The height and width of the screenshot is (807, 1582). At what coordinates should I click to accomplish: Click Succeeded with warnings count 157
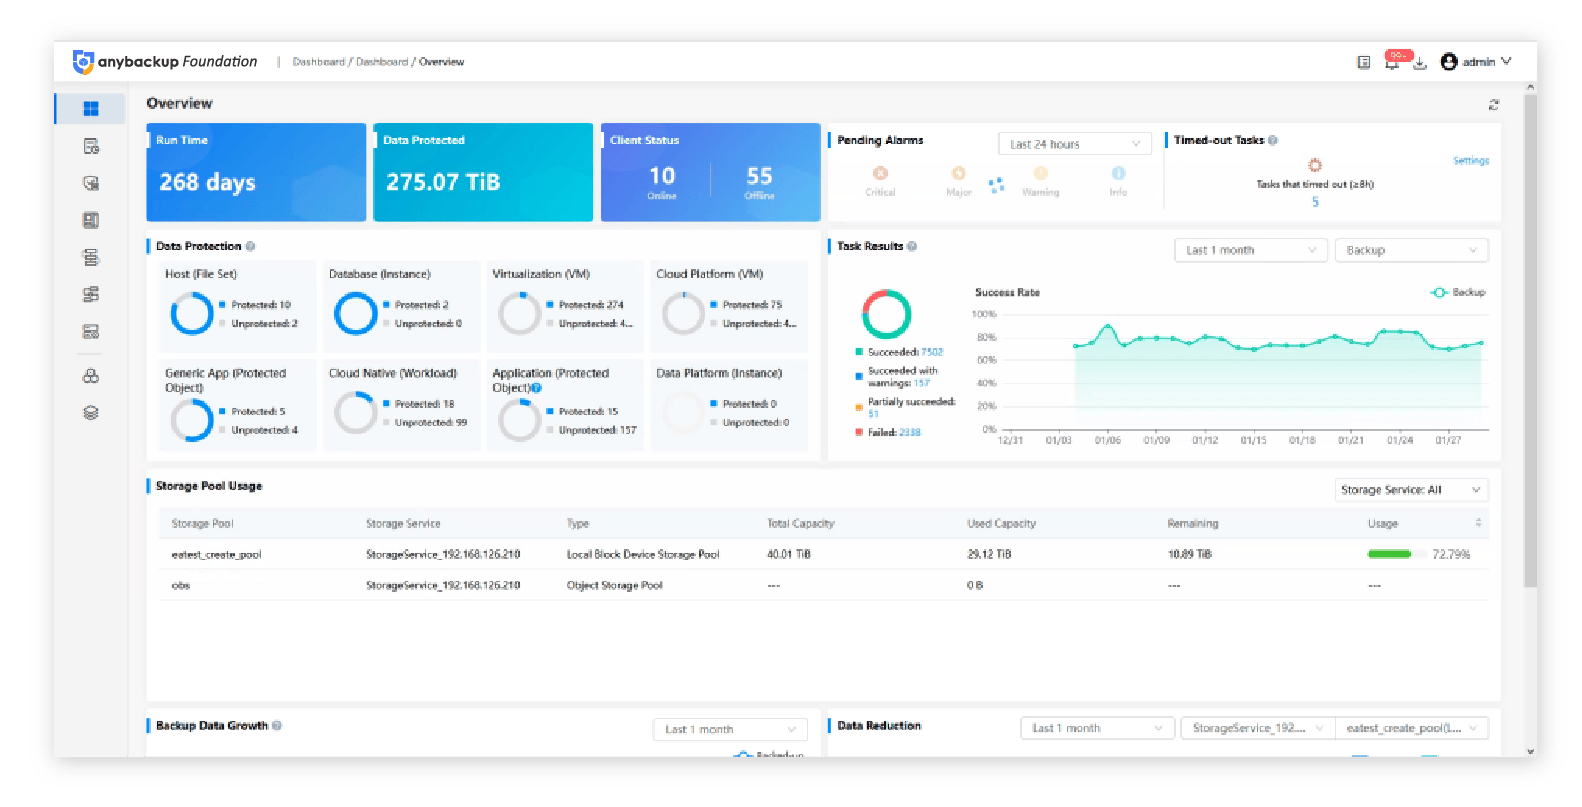(921, 383)
